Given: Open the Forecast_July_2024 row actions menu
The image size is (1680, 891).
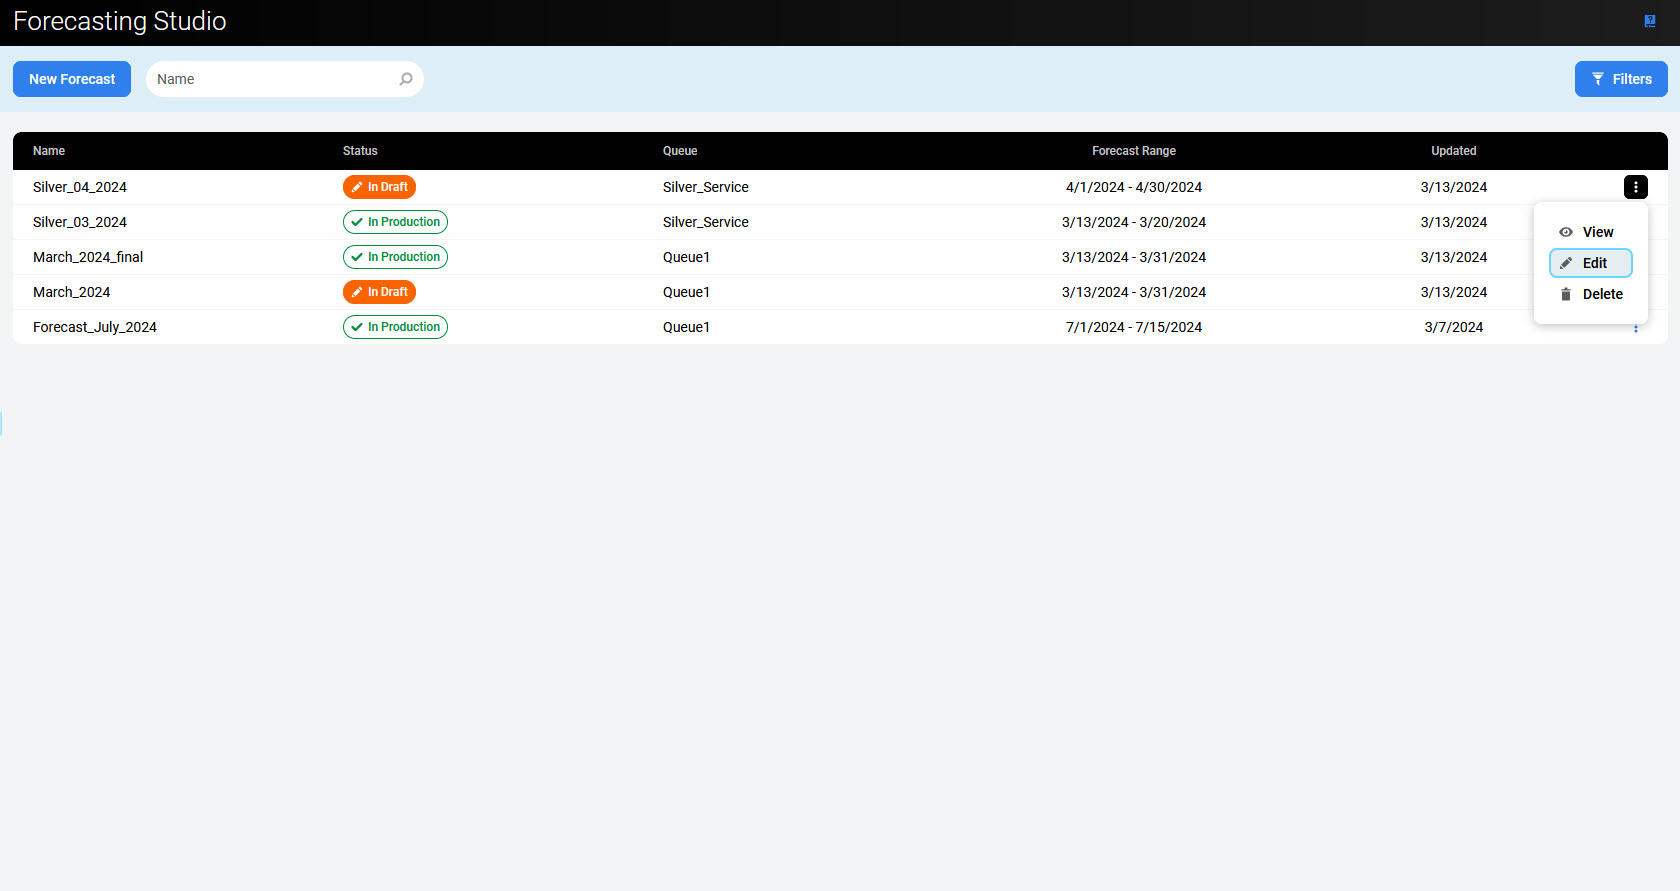Looking at the screenshot, I should pos(1635,328).
